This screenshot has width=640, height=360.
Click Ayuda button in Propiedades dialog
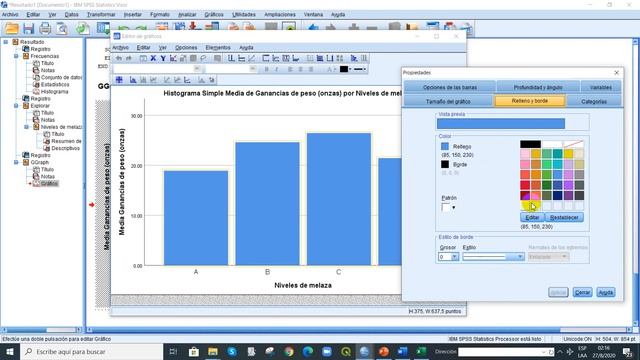606,293
